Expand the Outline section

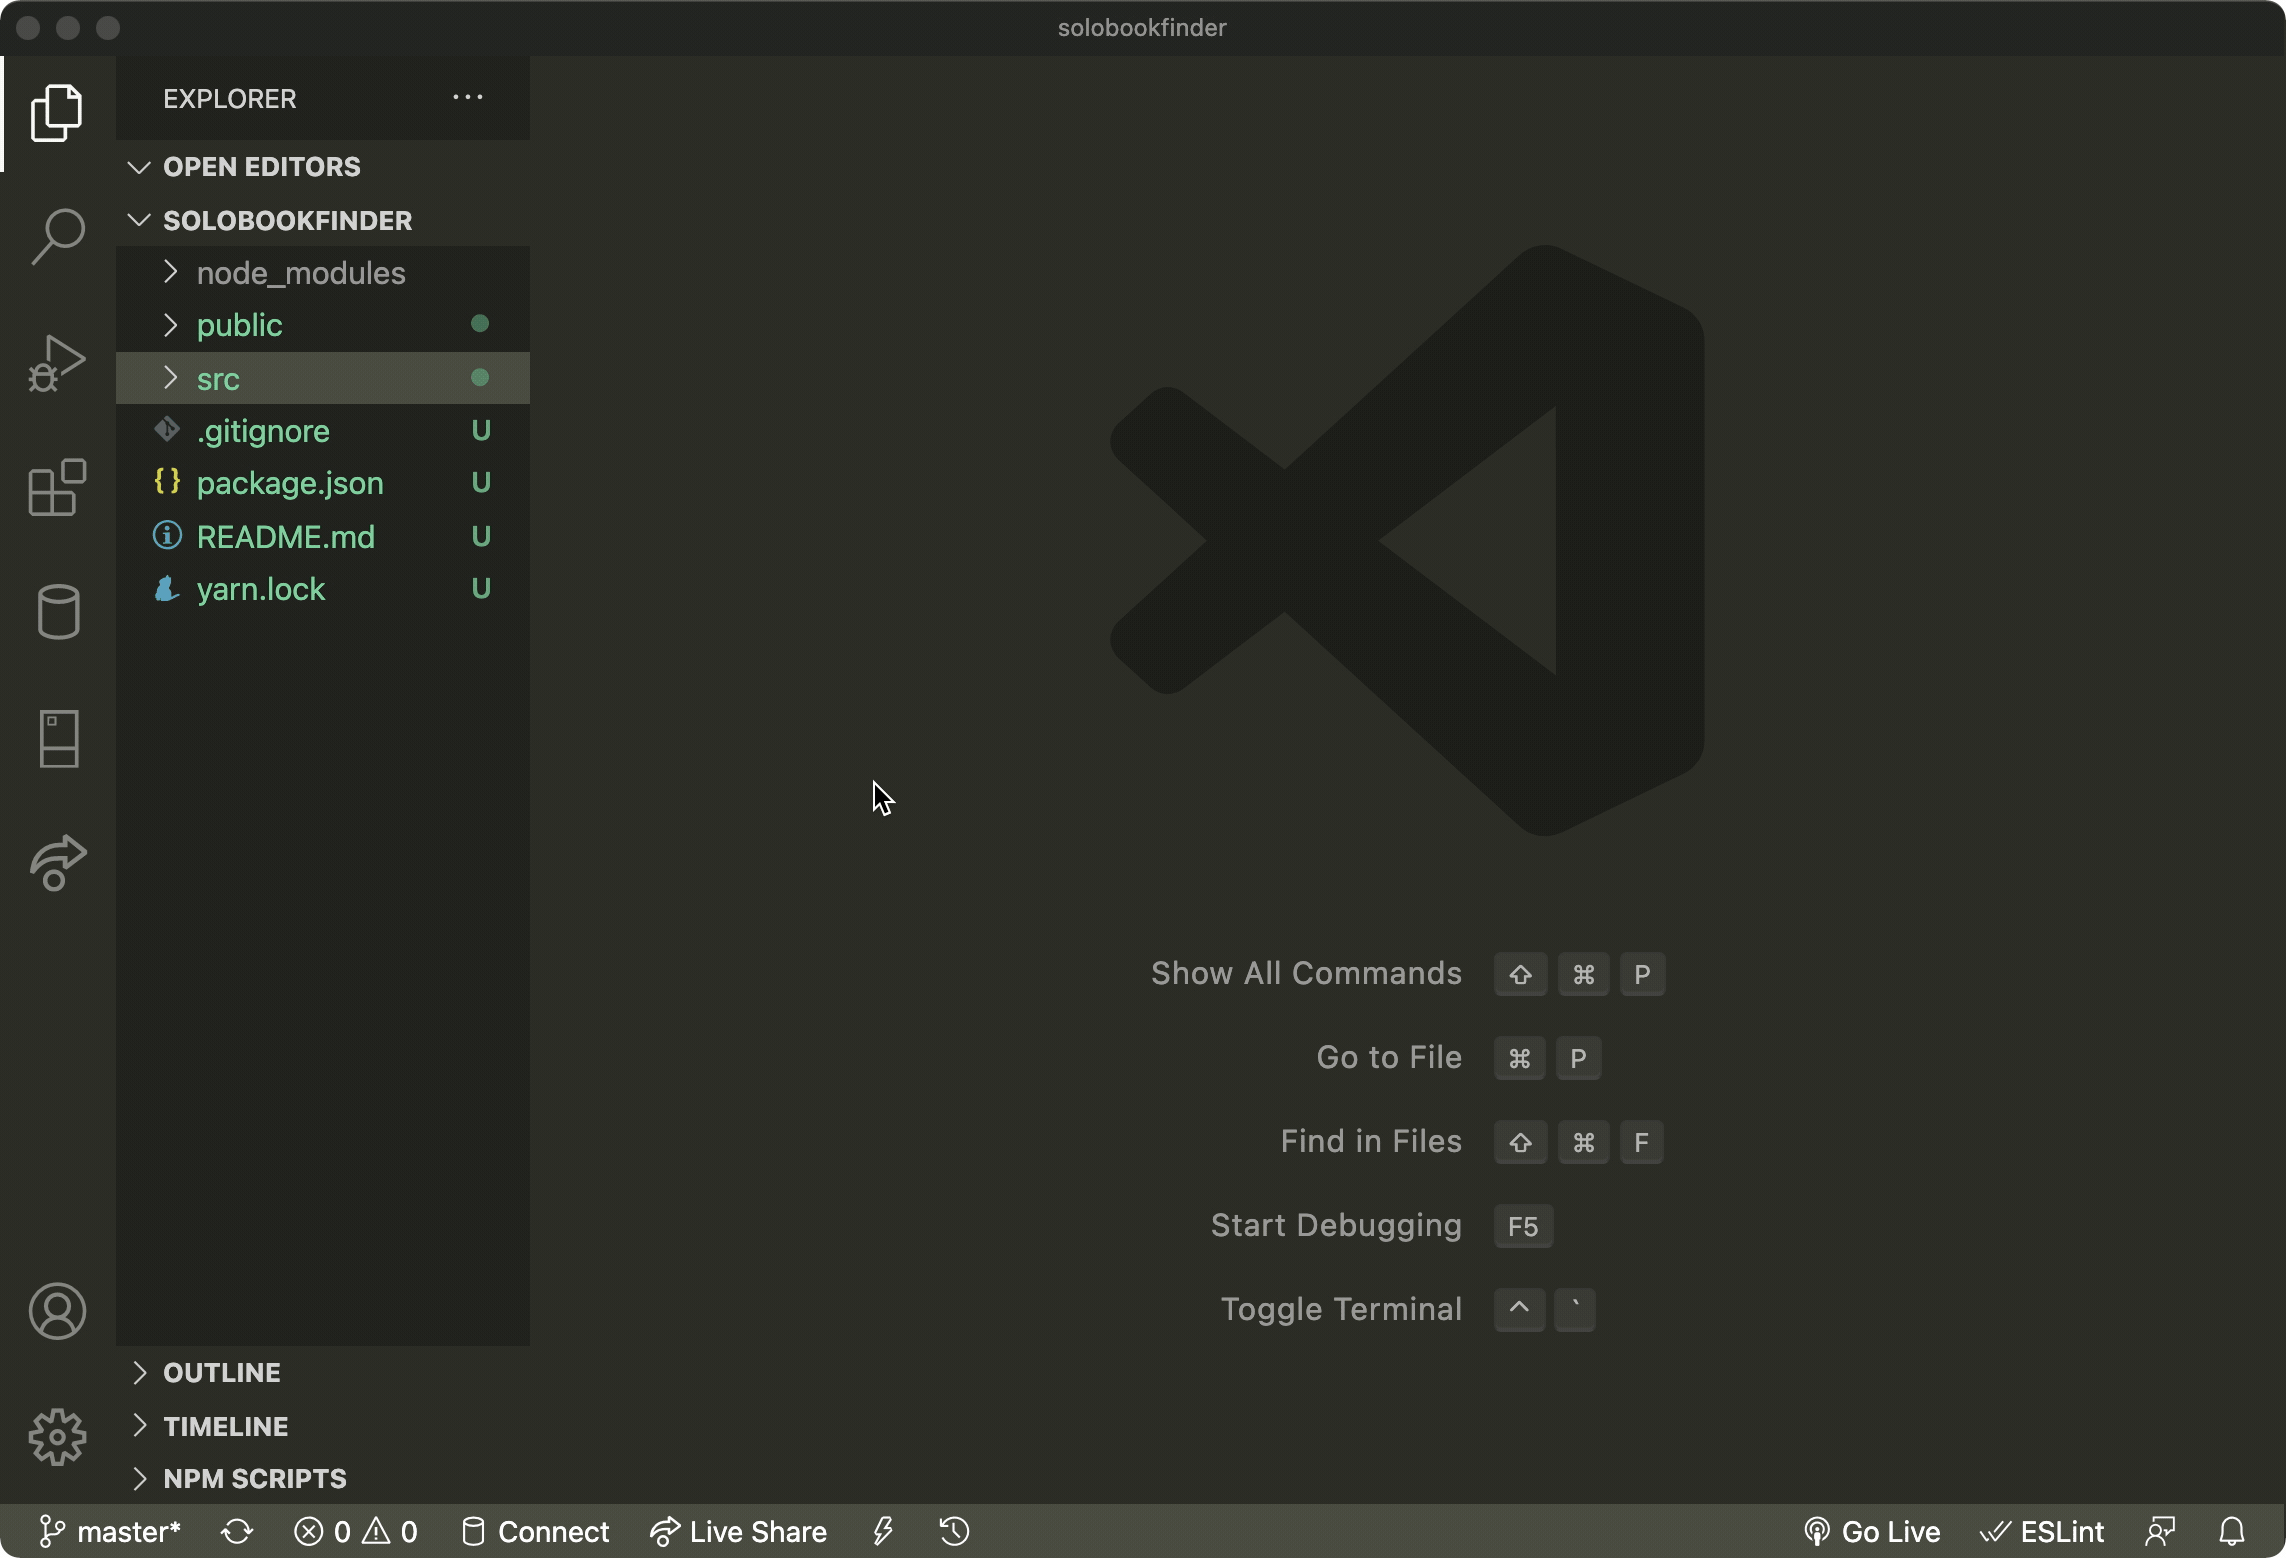click(323, 1373)
